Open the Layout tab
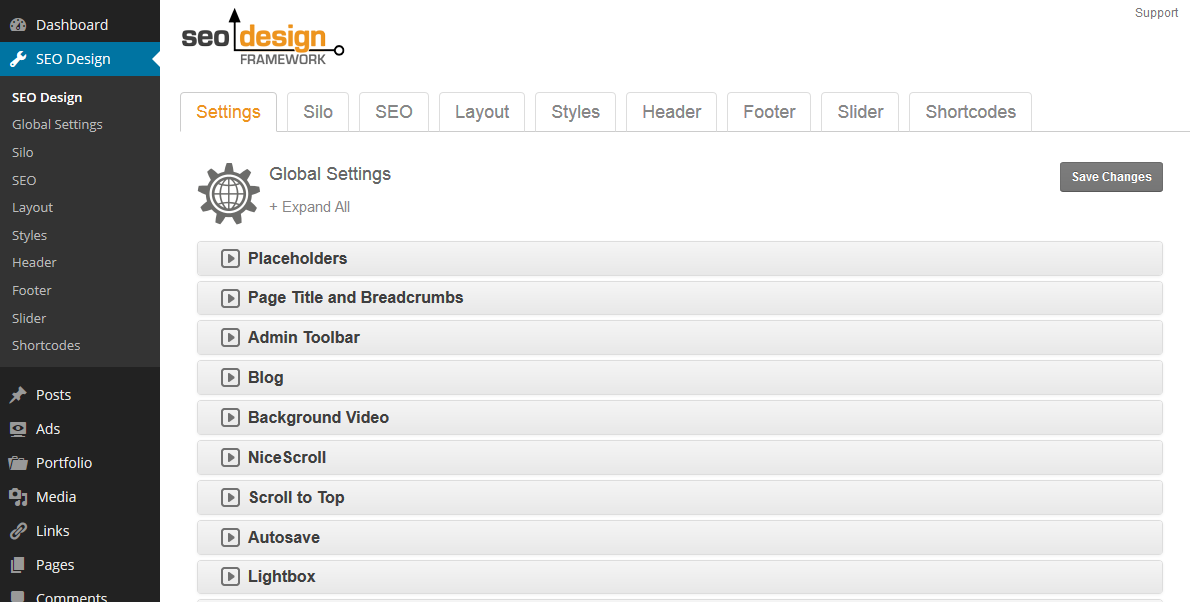1190x602 pixels. (x=482, y=112)
